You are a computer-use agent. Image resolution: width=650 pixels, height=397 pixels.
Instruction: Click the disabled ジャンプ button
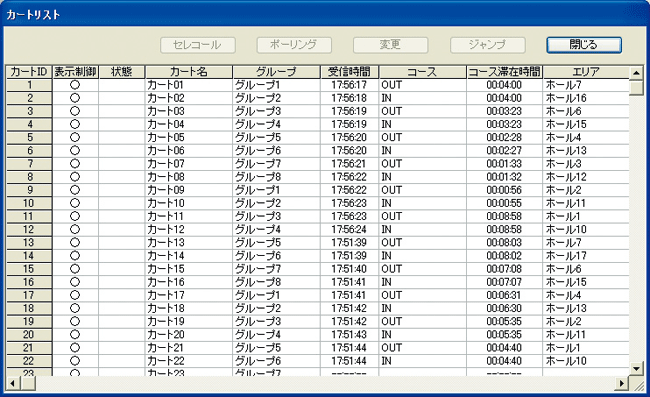coord(488,45)
